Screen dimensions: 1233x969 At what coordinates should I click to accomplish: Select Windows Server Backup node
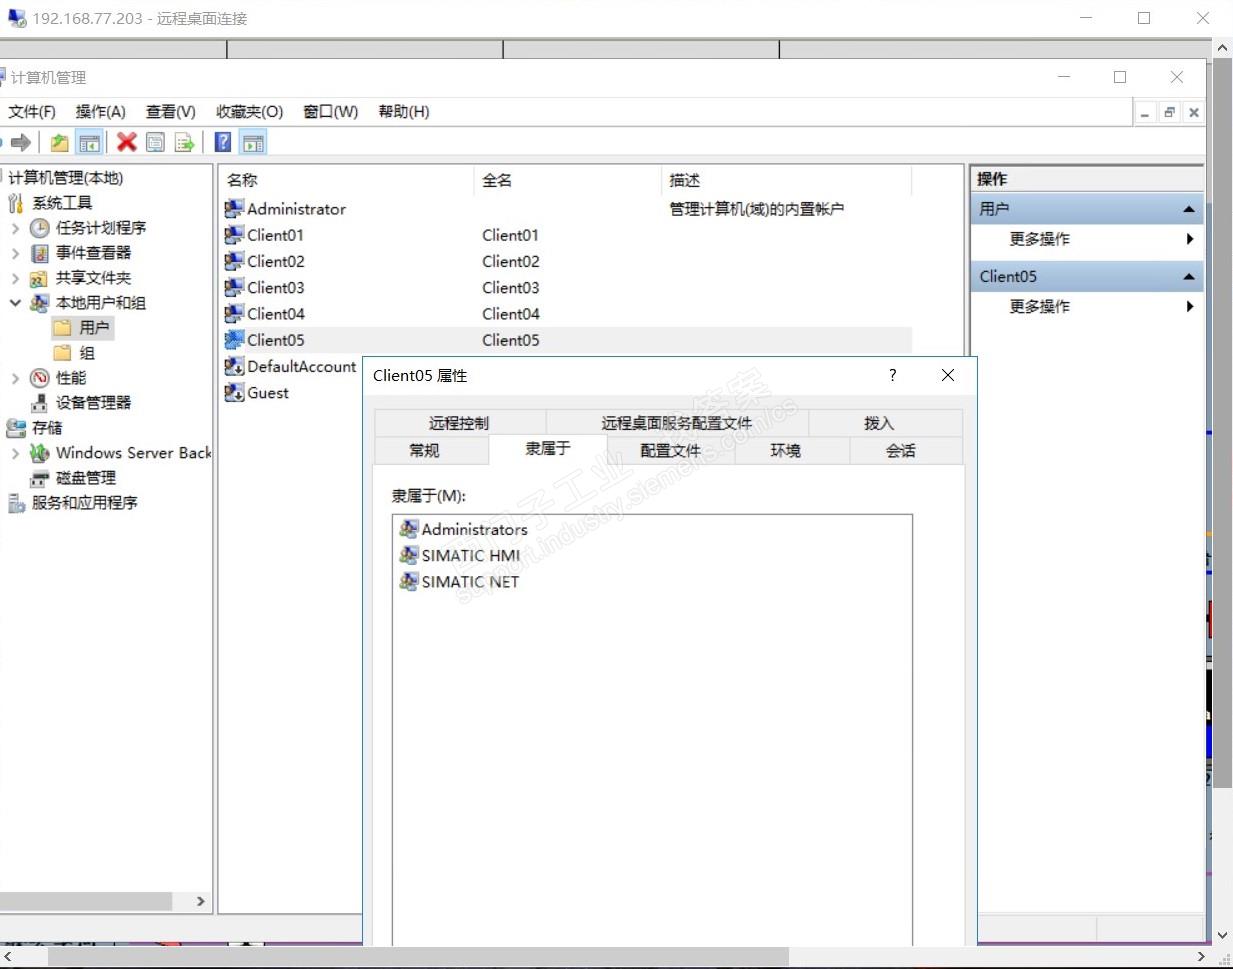133,453
